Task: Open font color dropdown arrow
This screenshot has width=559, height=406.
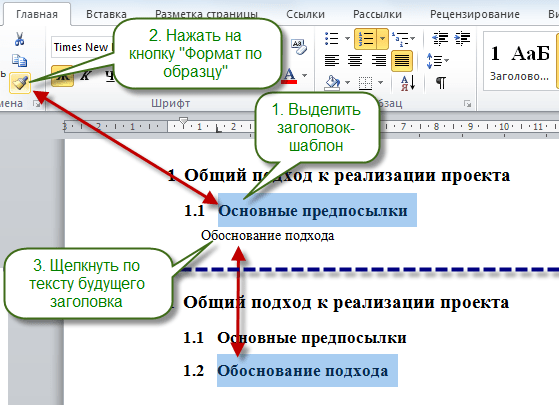Action: tap(305, 76)
